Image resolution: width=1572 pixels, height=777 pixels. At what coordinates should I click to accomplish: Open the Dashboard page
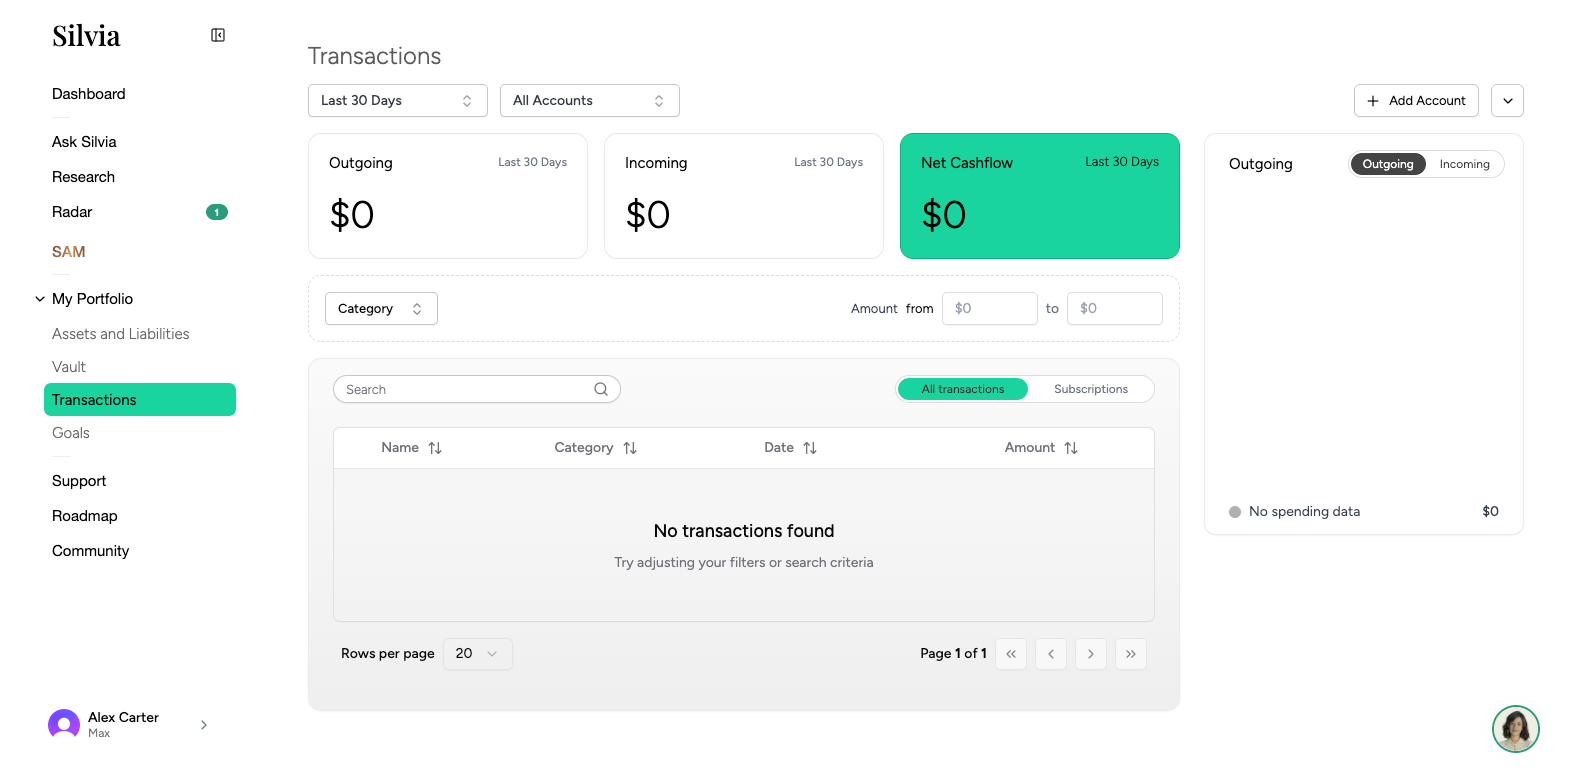click(x=89, y=94)
